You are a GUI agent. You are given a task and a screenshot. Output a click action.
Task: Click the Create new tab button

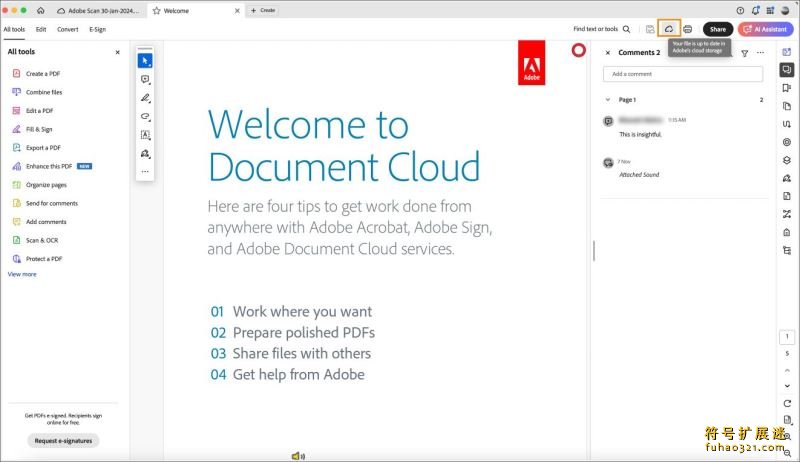(263, 10)
